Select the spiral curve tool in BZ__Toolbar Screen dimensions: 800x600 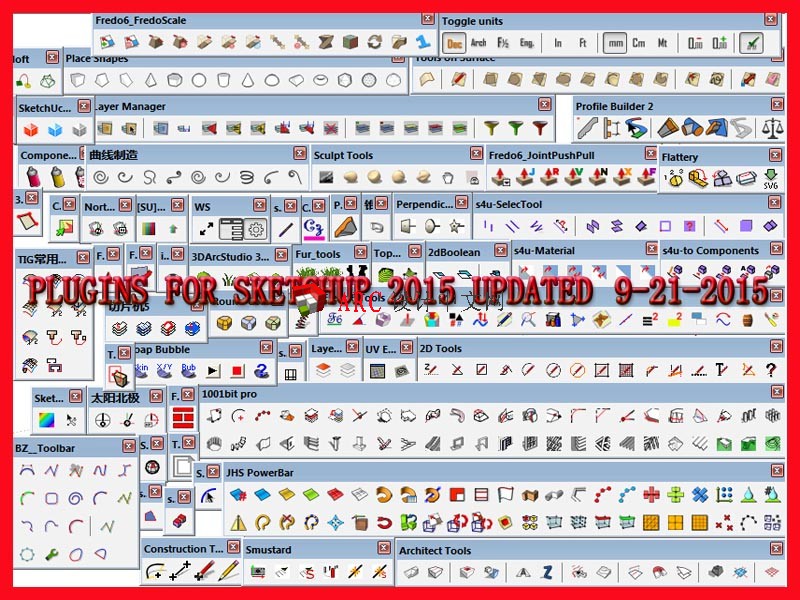pyautogui.click(x=76, y=498)
